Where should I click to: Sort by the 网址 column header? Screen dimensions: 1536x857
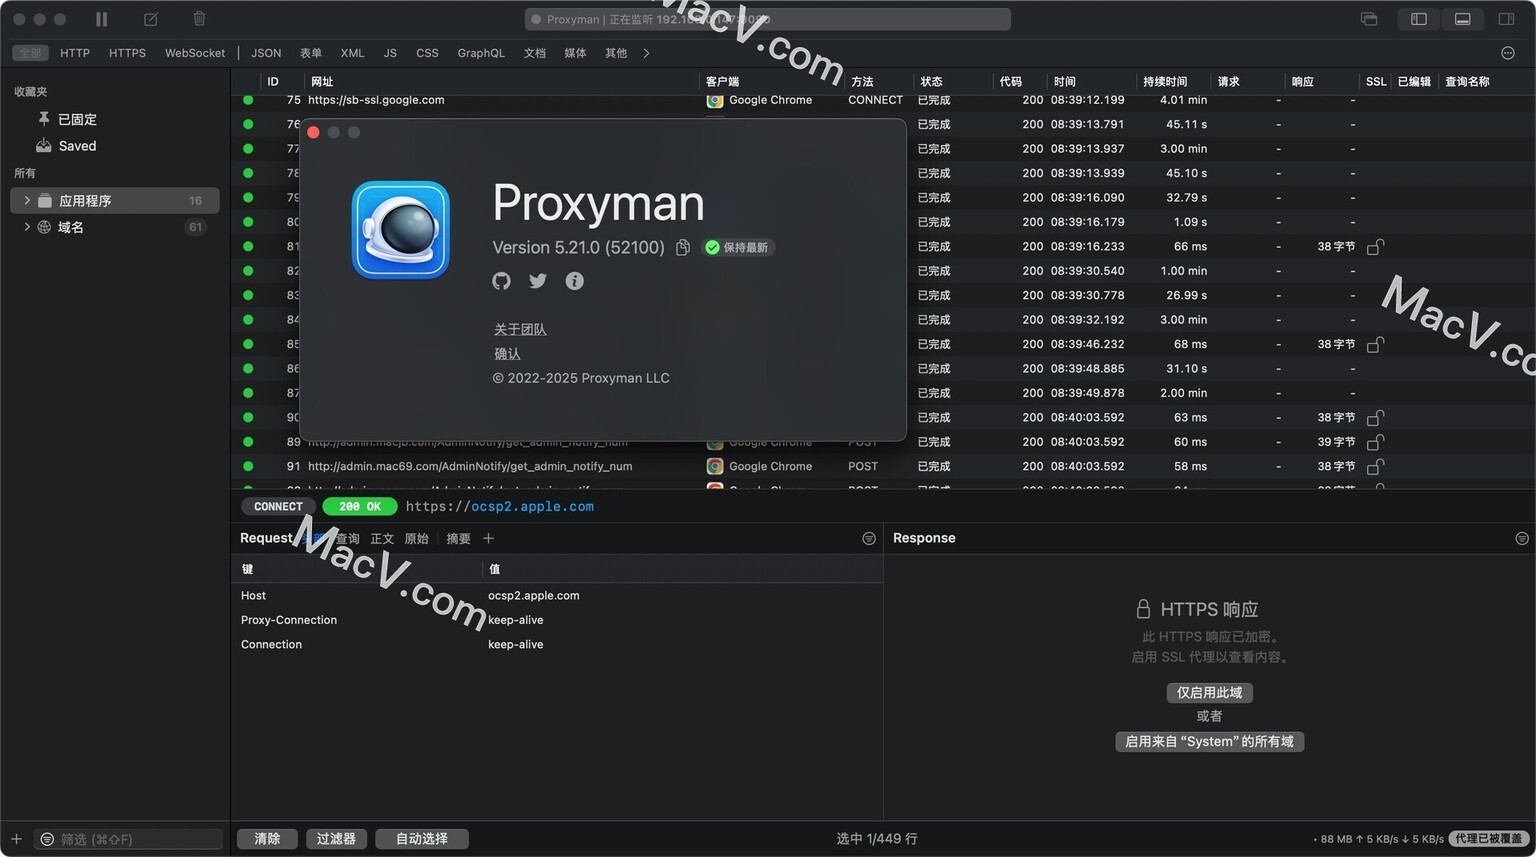322,81
